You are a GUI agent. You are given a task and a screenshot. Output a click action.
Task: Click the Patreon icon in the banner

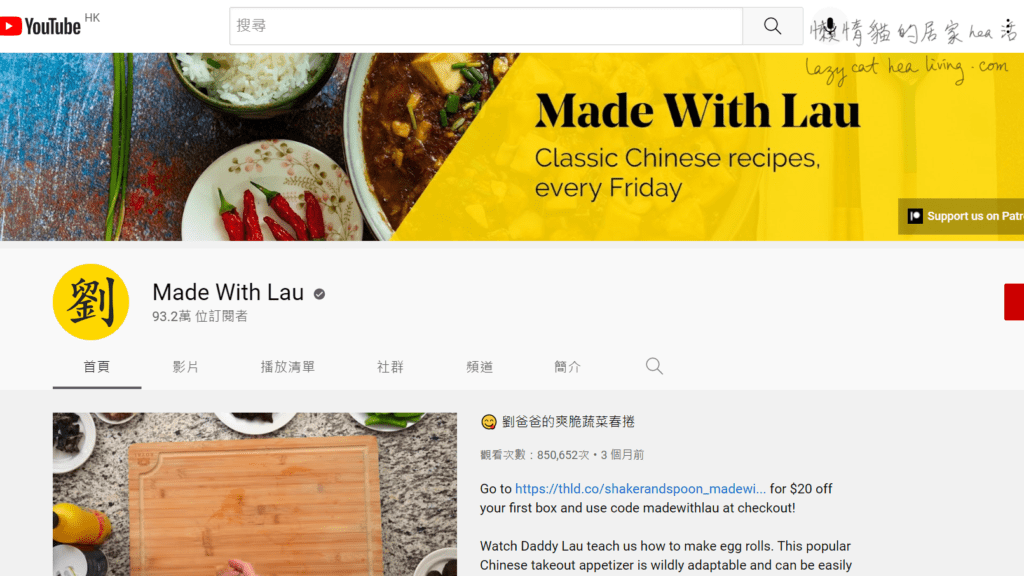915,216
